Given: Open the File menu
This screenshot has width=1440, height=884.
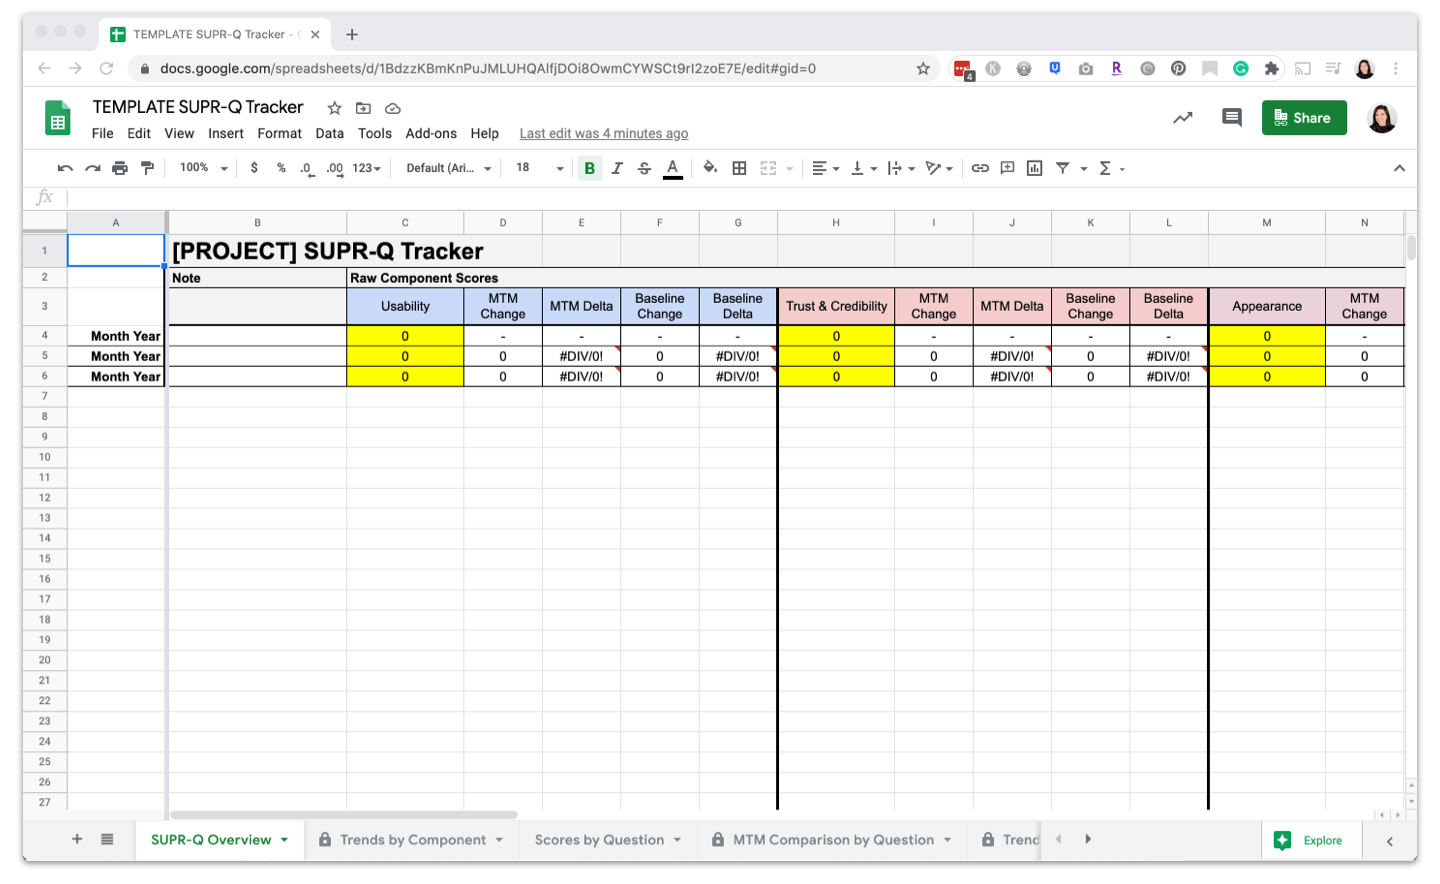Looking at the screenshot, I should 102,133.
